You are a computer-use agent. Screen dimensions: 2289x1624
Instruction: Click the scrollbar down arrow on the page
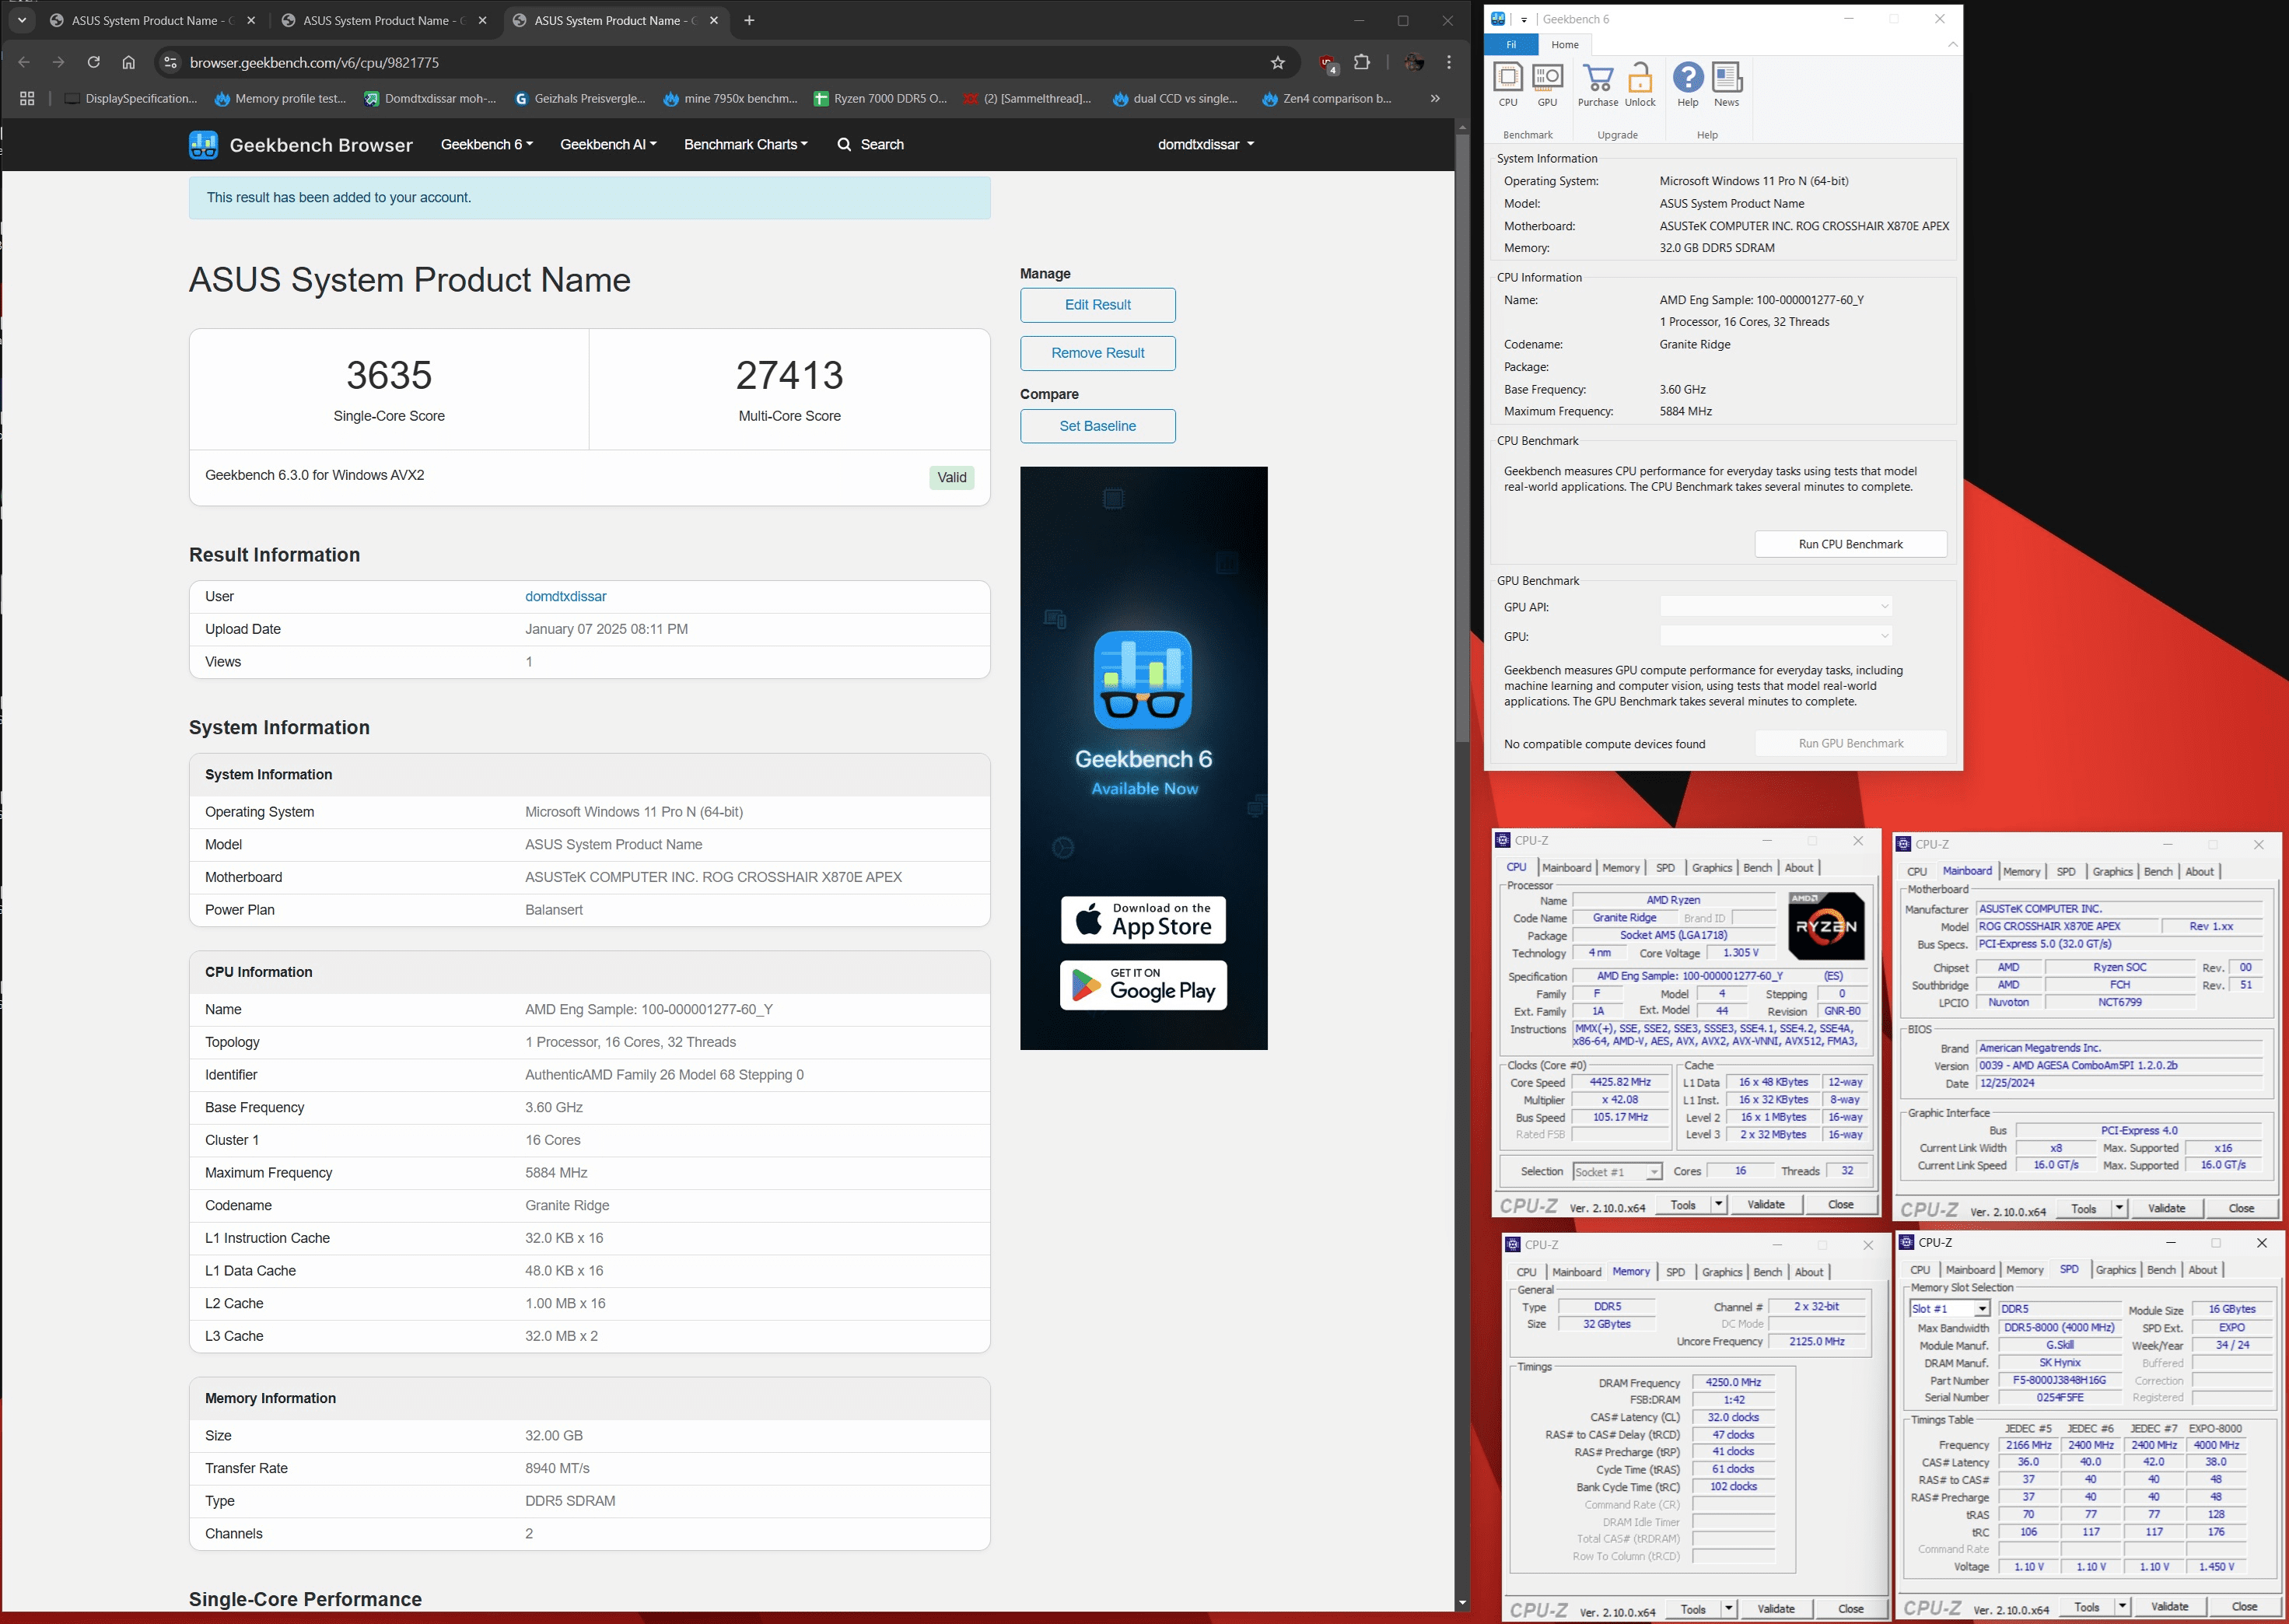click(x=1462, y=1603)
